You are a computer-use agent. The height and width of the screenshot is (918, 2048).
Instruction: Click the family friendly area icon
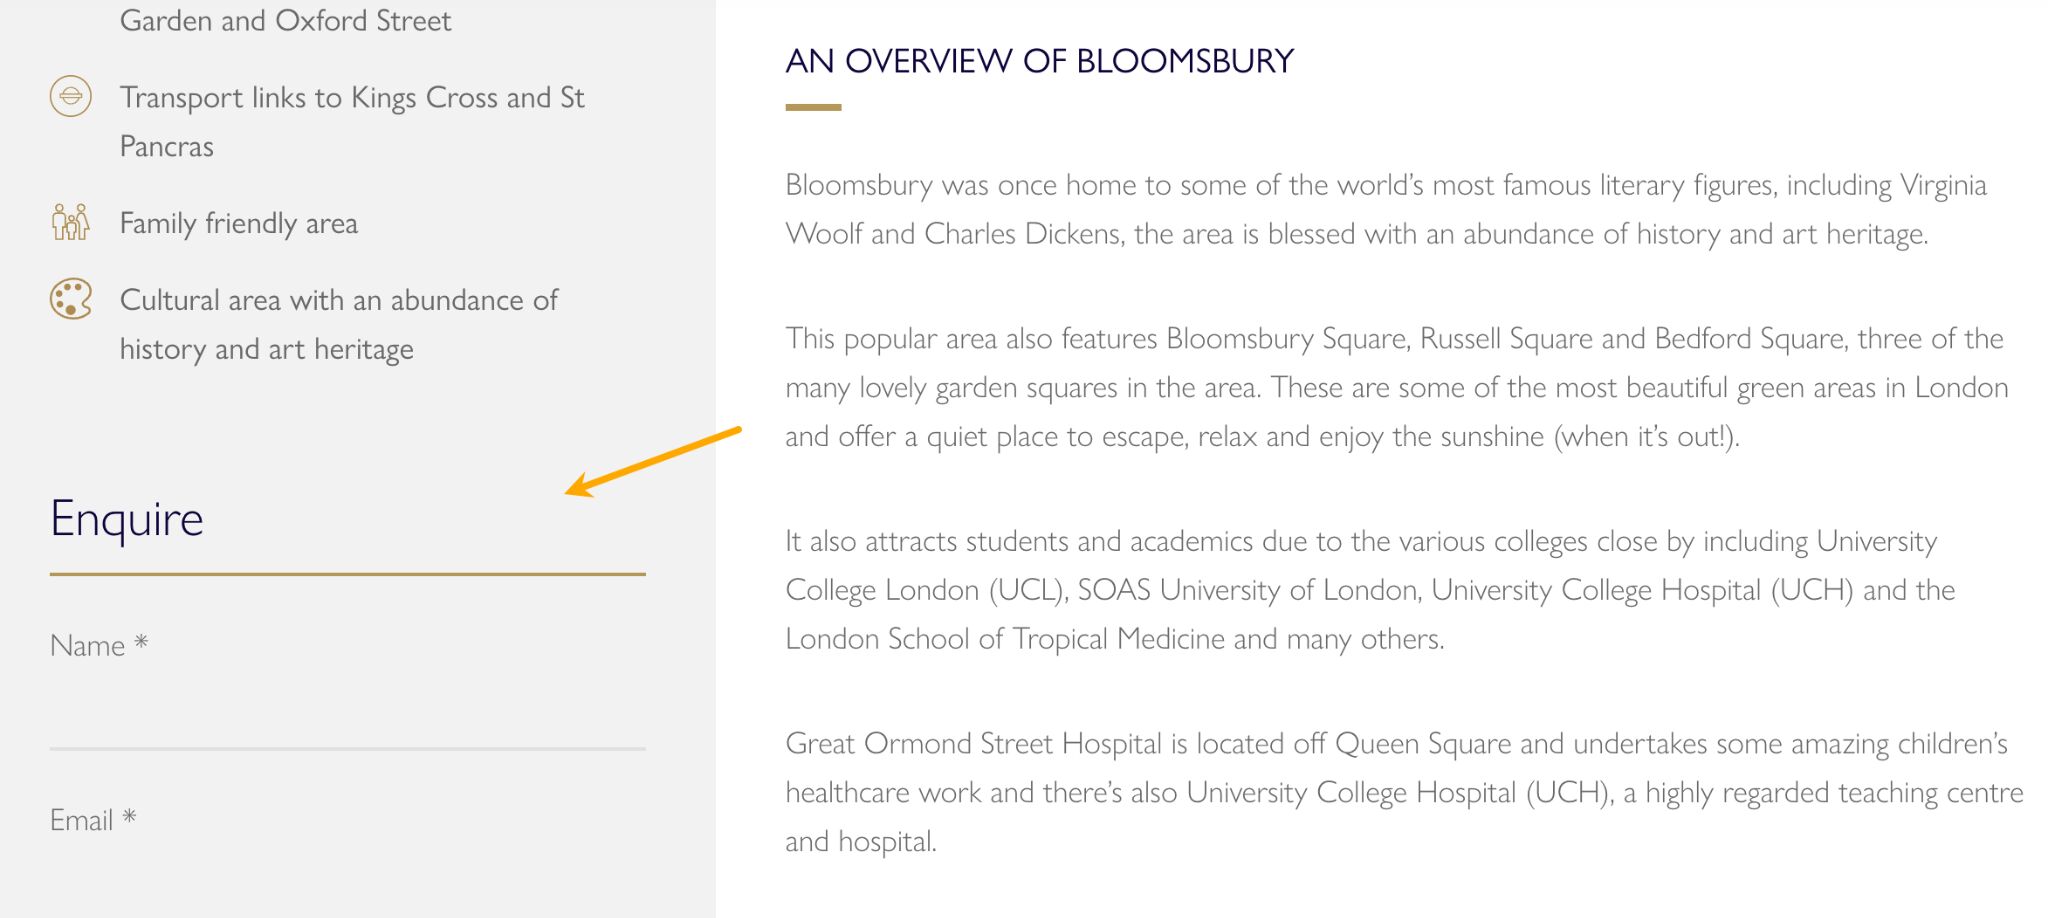(x=71, y=222)
